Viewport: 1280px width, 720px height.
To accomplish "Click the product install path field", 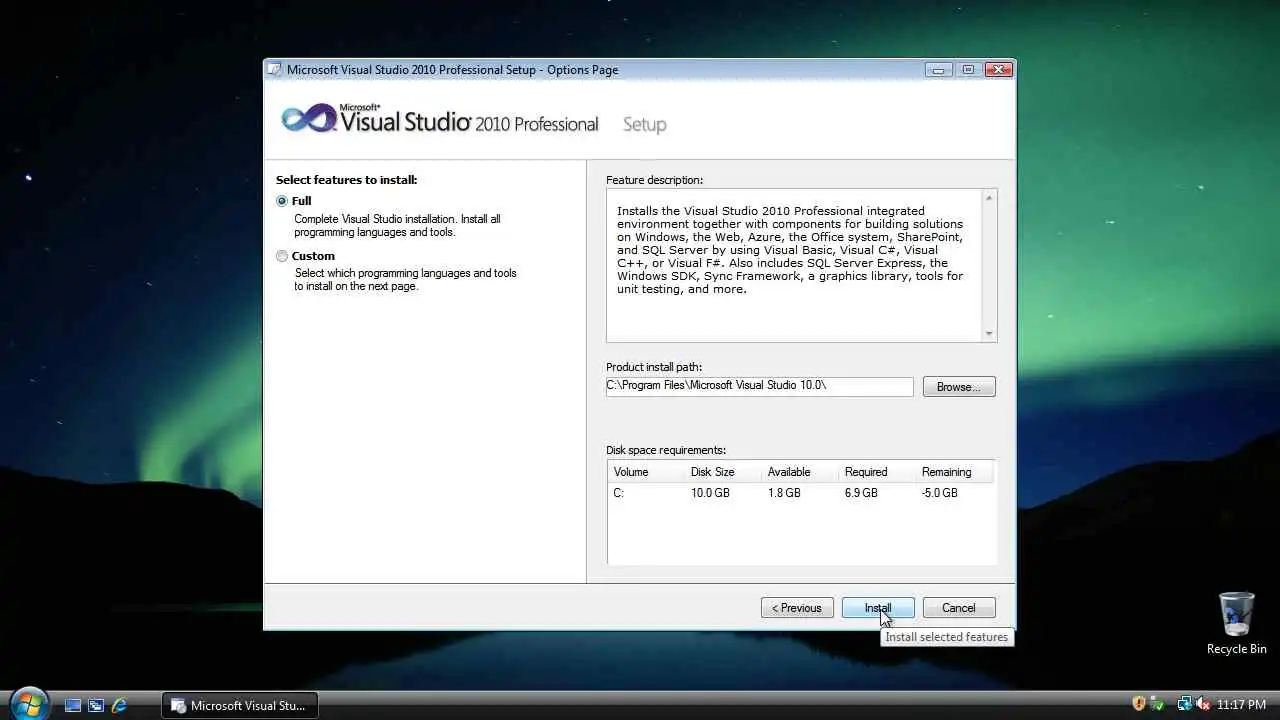I will click(760, 386).
